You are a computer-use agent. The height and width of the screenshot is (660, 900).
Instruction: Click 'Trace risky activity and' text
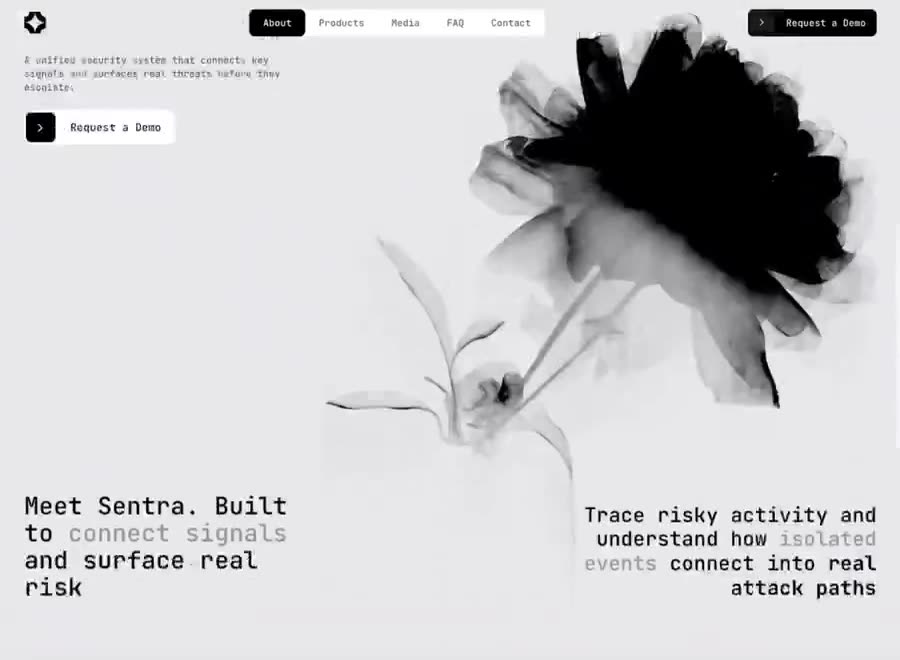pyautogui.click(x=730, y=515)
